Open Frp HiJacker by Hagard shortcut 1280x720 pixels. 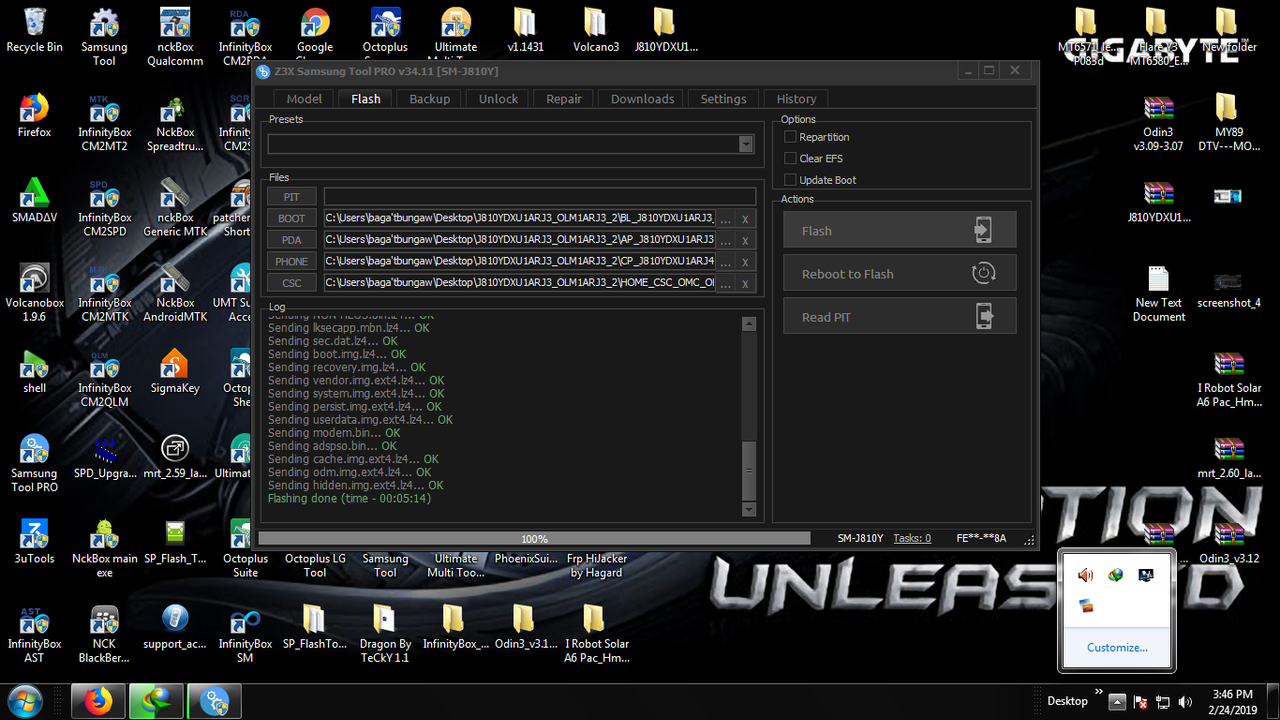click(x=596, y=564)
